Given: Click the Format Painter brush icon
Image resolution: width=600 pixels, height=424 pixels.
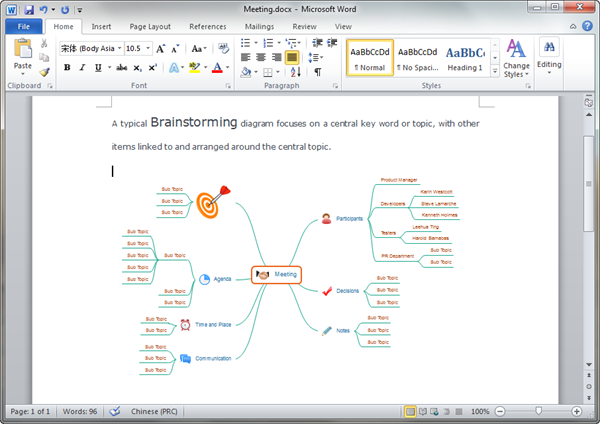Looking at the screenshot, I should point(45,72).
